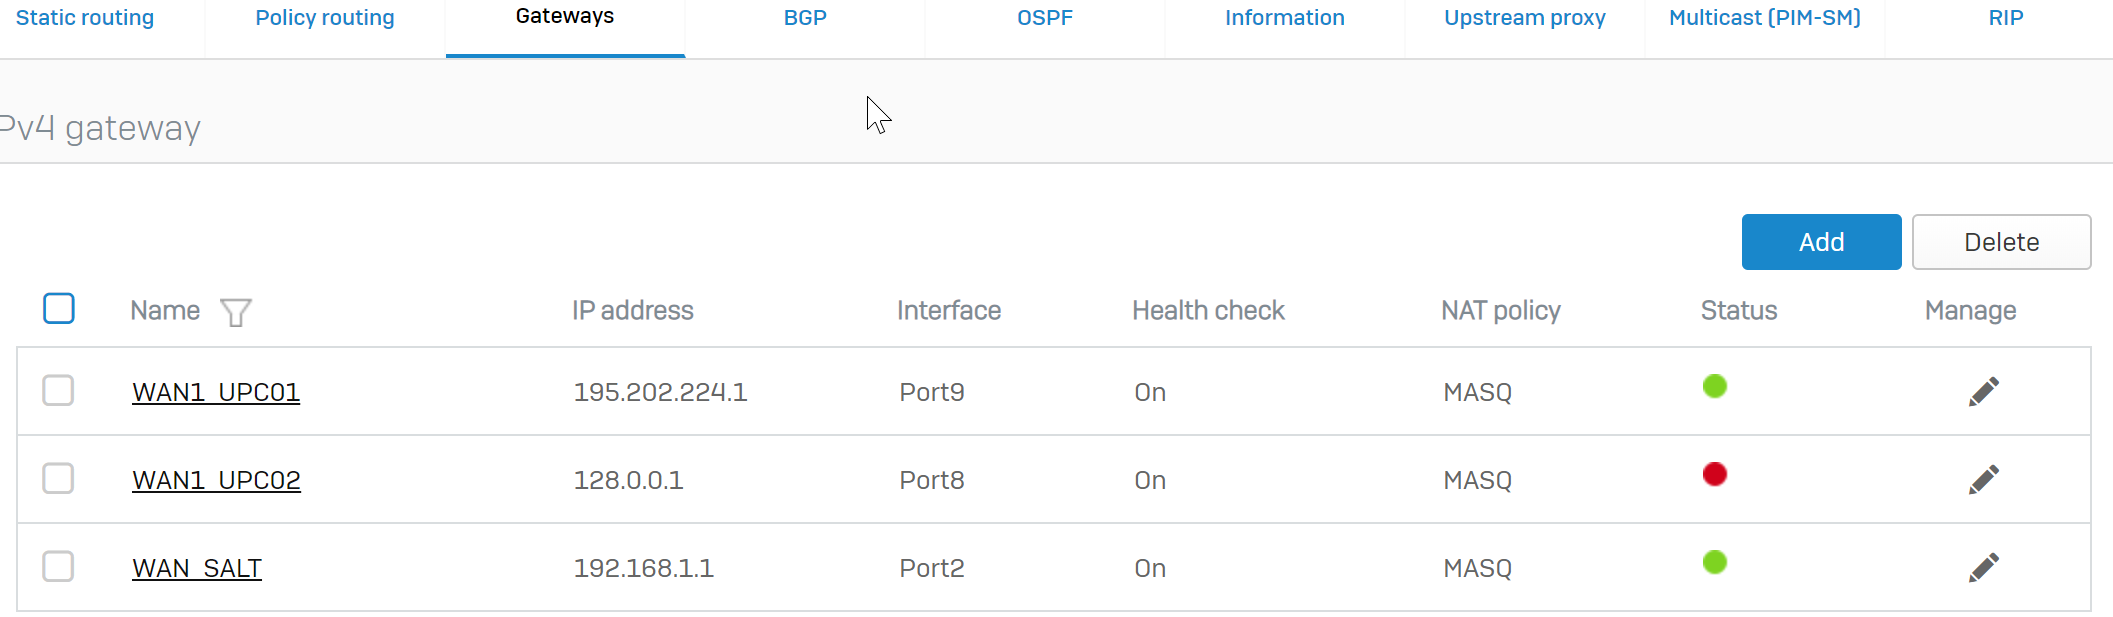
Task: Click the Port8 interface cell
Action: [932, 480]
